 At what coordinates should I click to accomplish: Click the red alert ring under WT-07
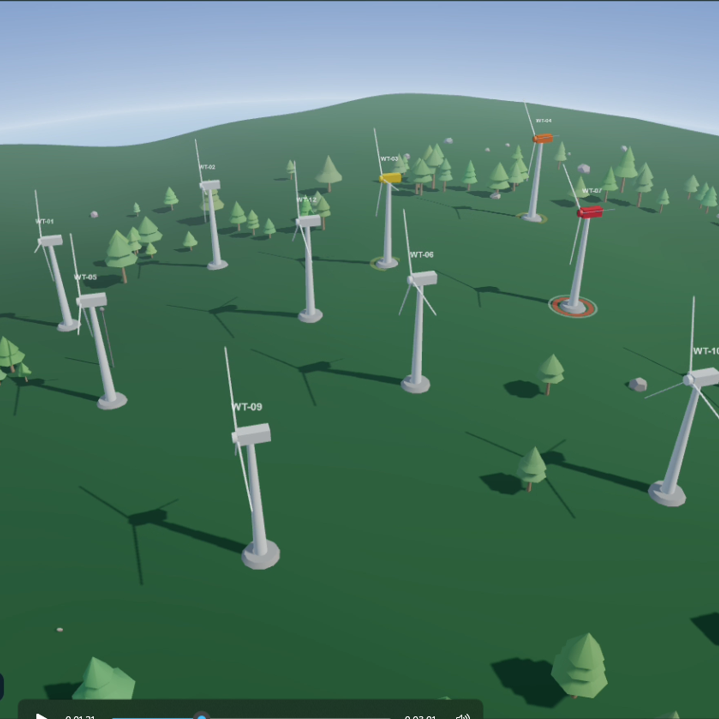[x=573, y=306]
